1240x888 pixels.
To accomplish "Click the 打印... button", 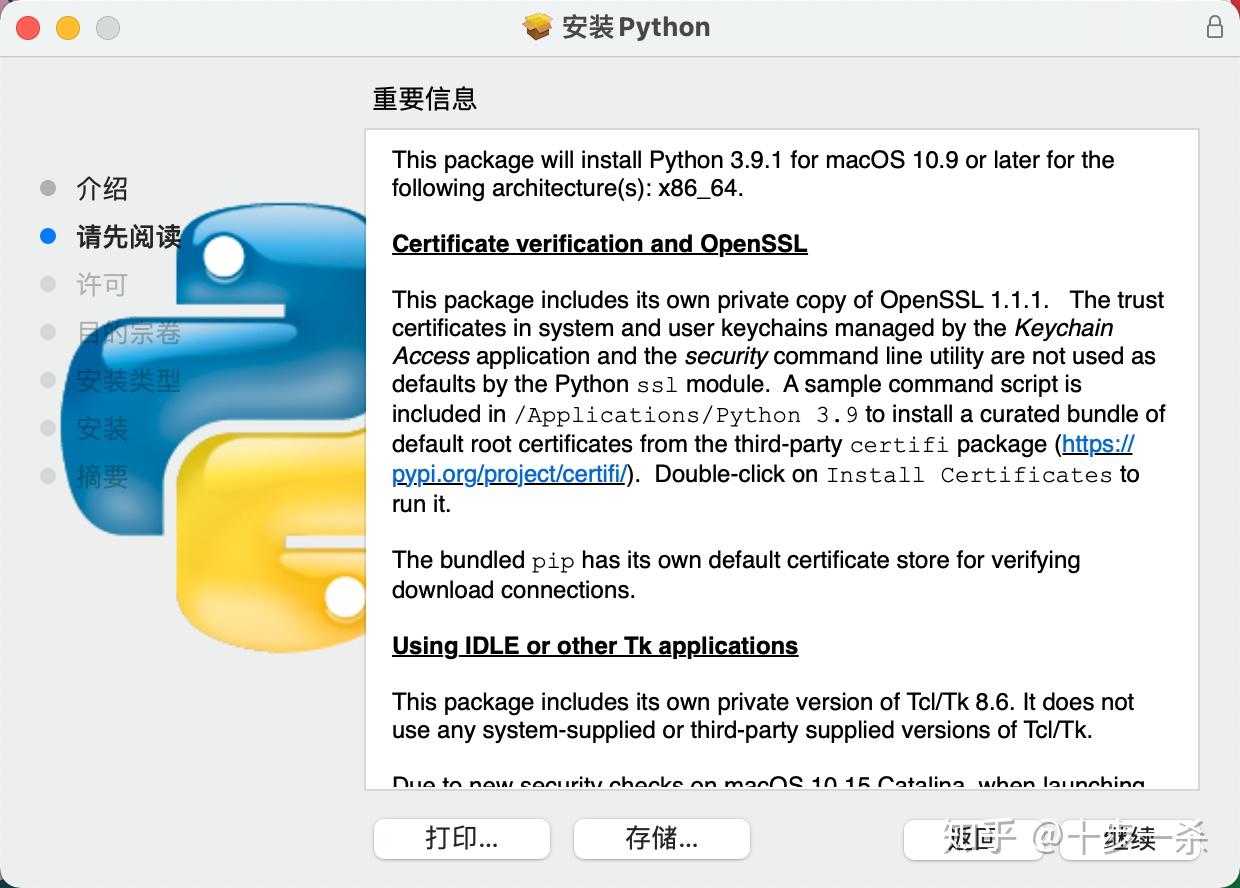I will click(461, 839).
